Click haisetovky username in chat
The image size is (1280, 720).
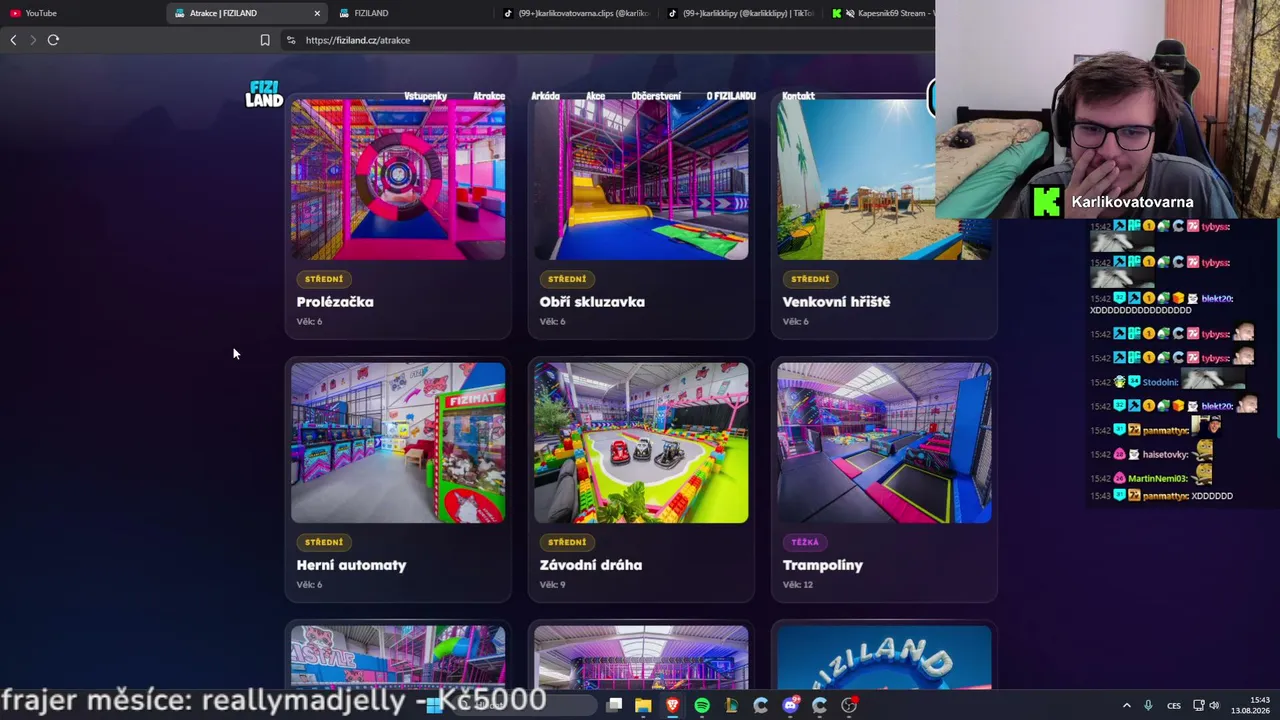coord(1165,455)
